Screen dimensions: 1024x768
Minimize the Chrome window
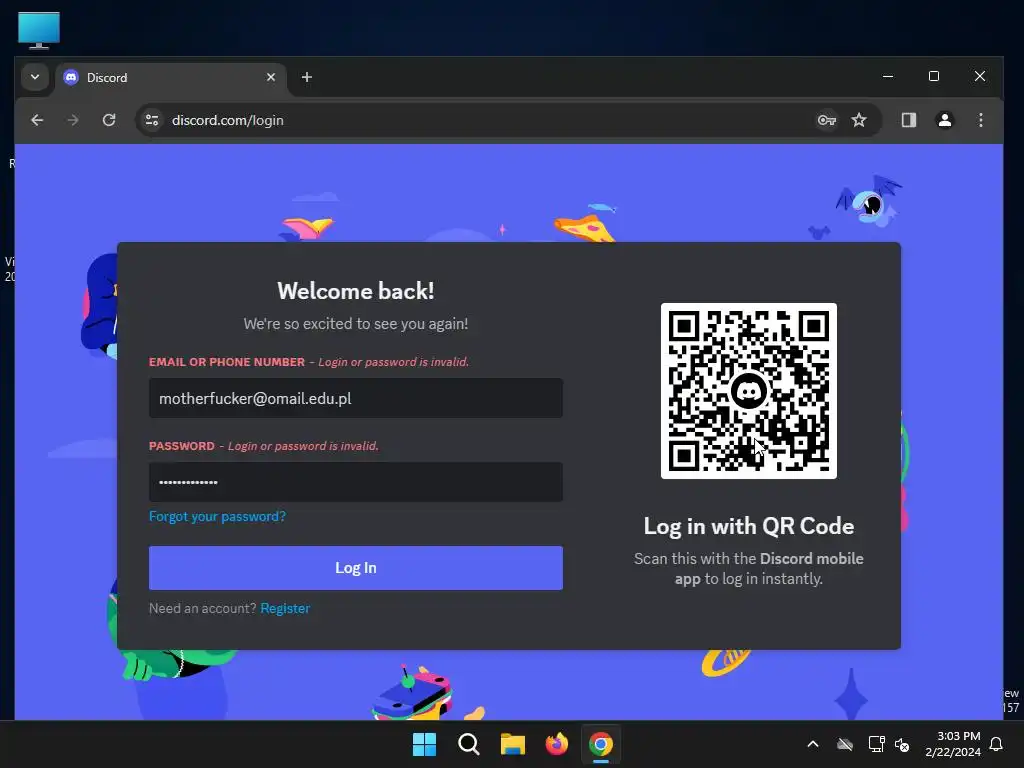888,76
